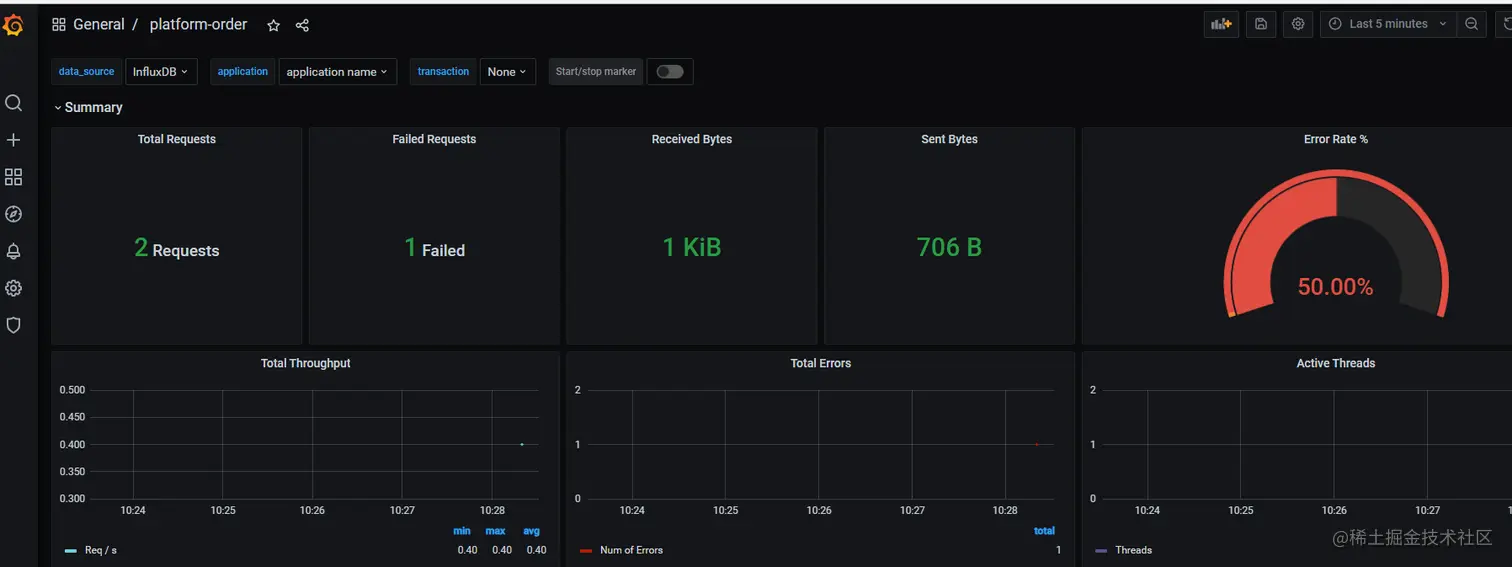Click the Req / s legend color swatch
Image resolution: width=1512 pixels, height=567 pixels.
70,550
